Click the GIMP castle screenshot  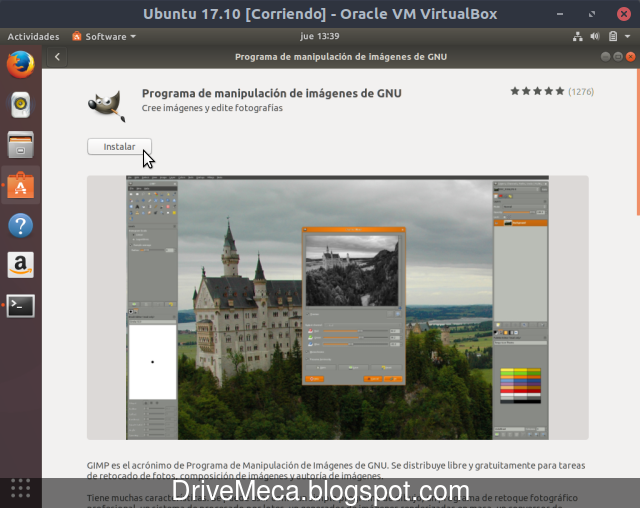click(338, 308)
